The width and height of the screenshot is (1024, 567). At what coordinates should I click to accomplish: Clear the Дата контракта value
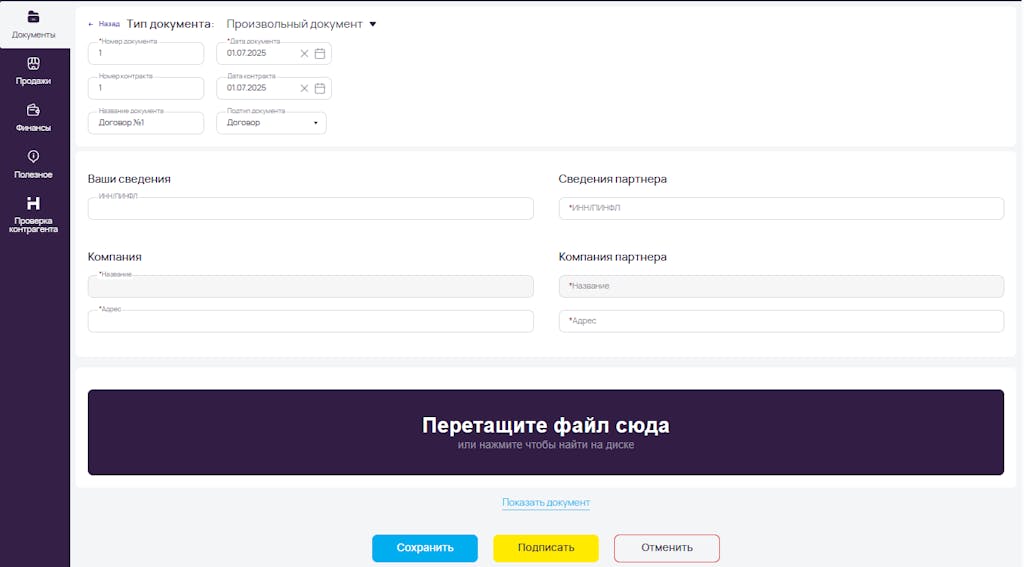304,88
